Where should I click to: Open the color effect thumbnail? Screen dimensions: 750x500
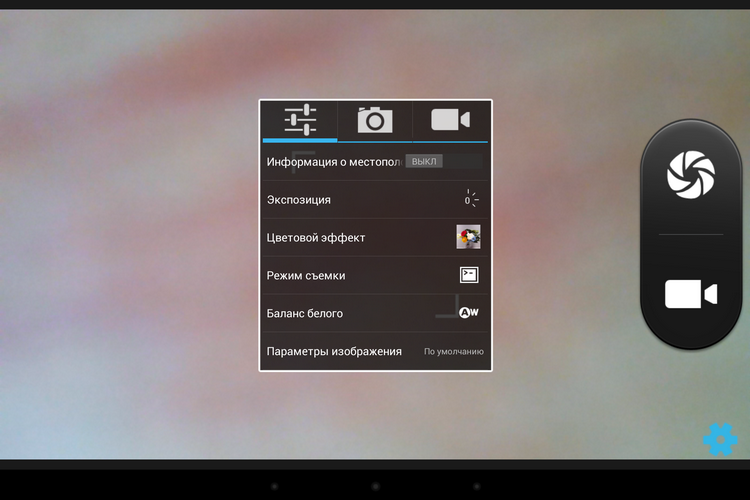(x=468, y=237)
